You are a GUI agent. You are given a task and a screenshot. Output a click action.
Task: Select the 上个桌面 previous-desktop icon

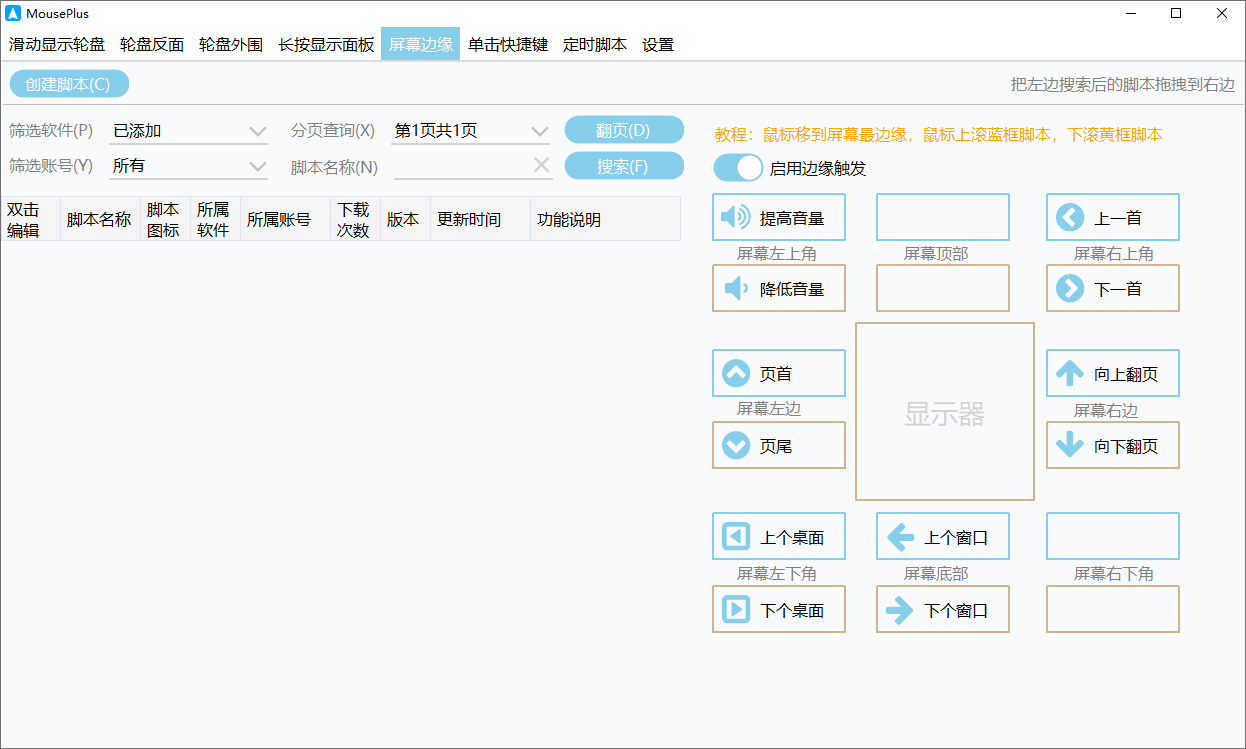point(735,536)
